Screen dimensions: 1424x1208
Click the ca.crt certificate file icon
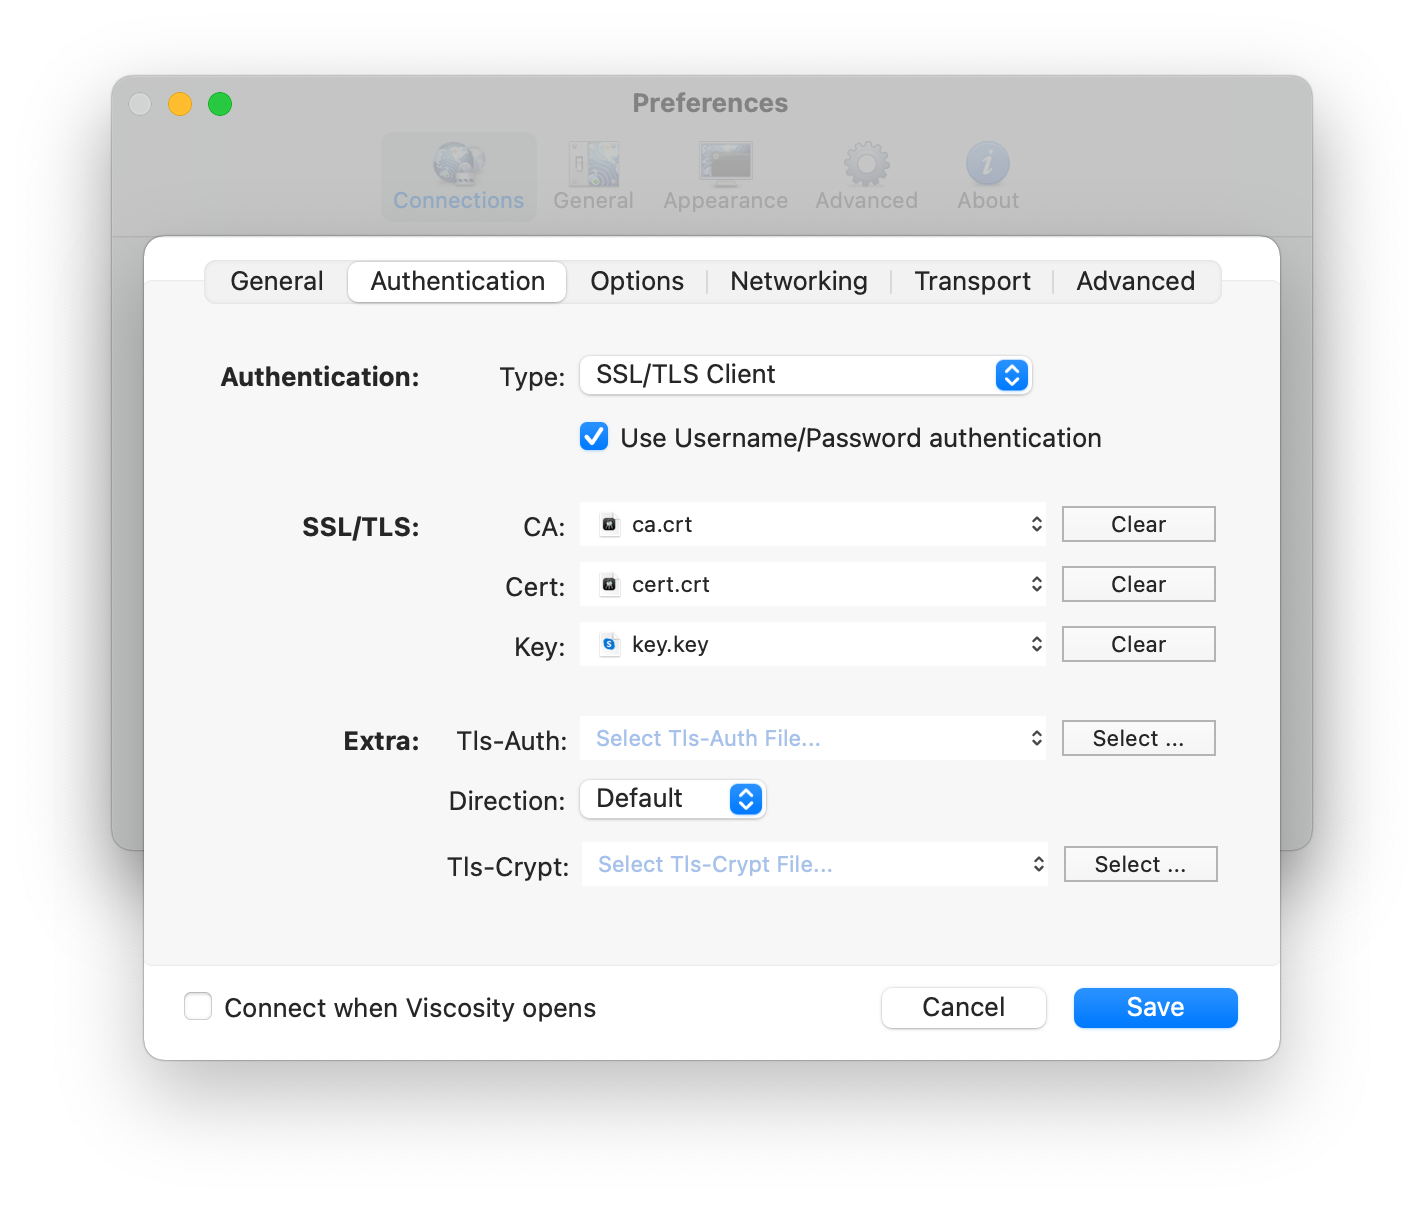pyautogui.click(x=609, y=525)
